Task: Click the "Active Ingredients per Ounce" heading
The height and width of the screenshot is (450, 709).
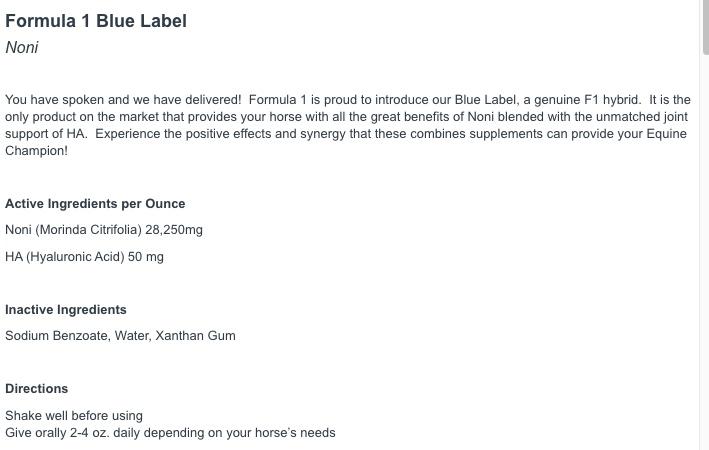Action: 95,204
